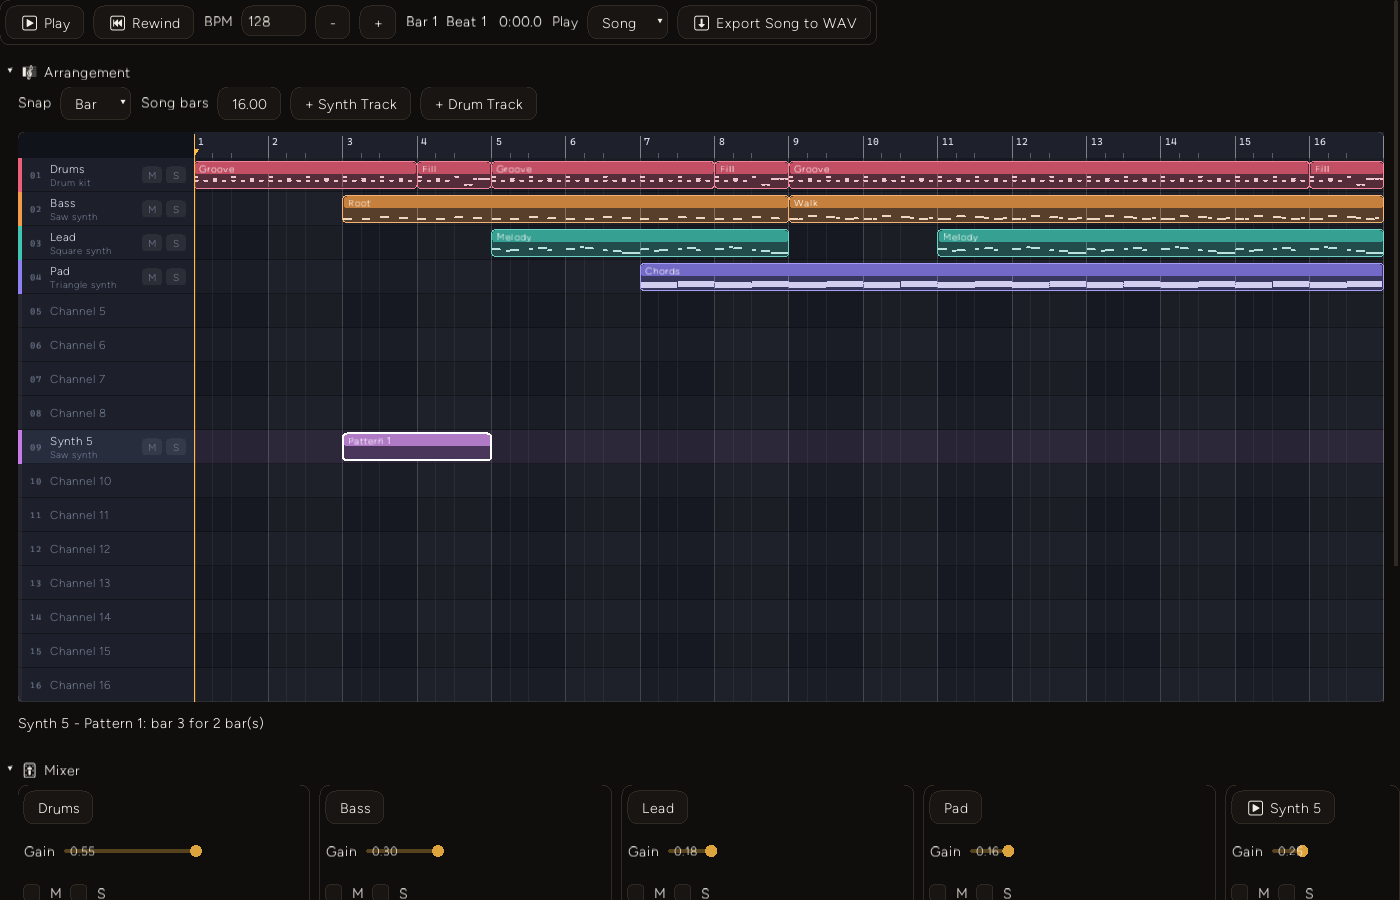
Task: Select the Melody lead clip at bar 11
Action: click(x=1160, y=243)
